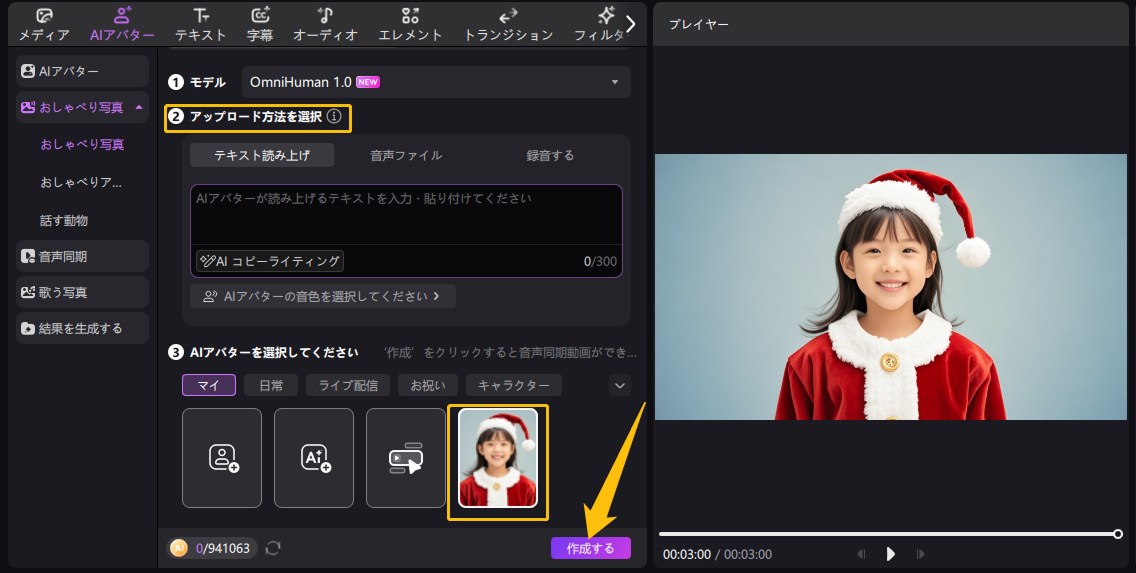
Task: Select the おしゃべり写真 sub-item
Action: (x=82, y=144)
